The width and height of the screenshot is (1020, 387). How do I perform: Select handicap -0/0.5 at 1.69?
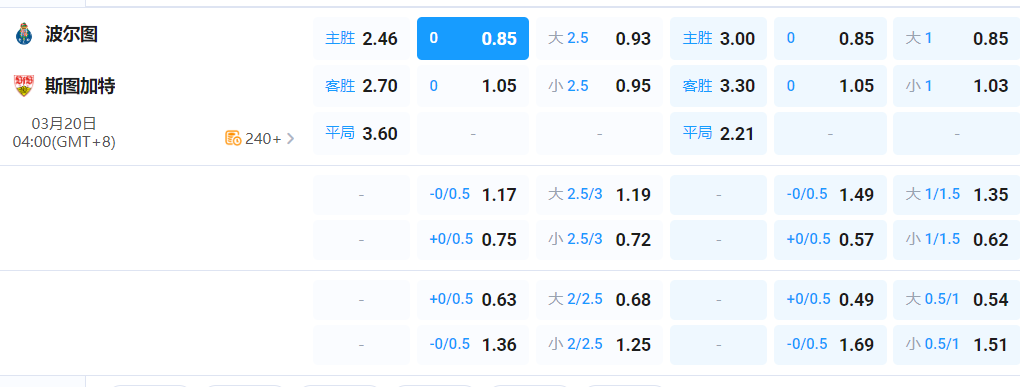click(x=830, y=345)
